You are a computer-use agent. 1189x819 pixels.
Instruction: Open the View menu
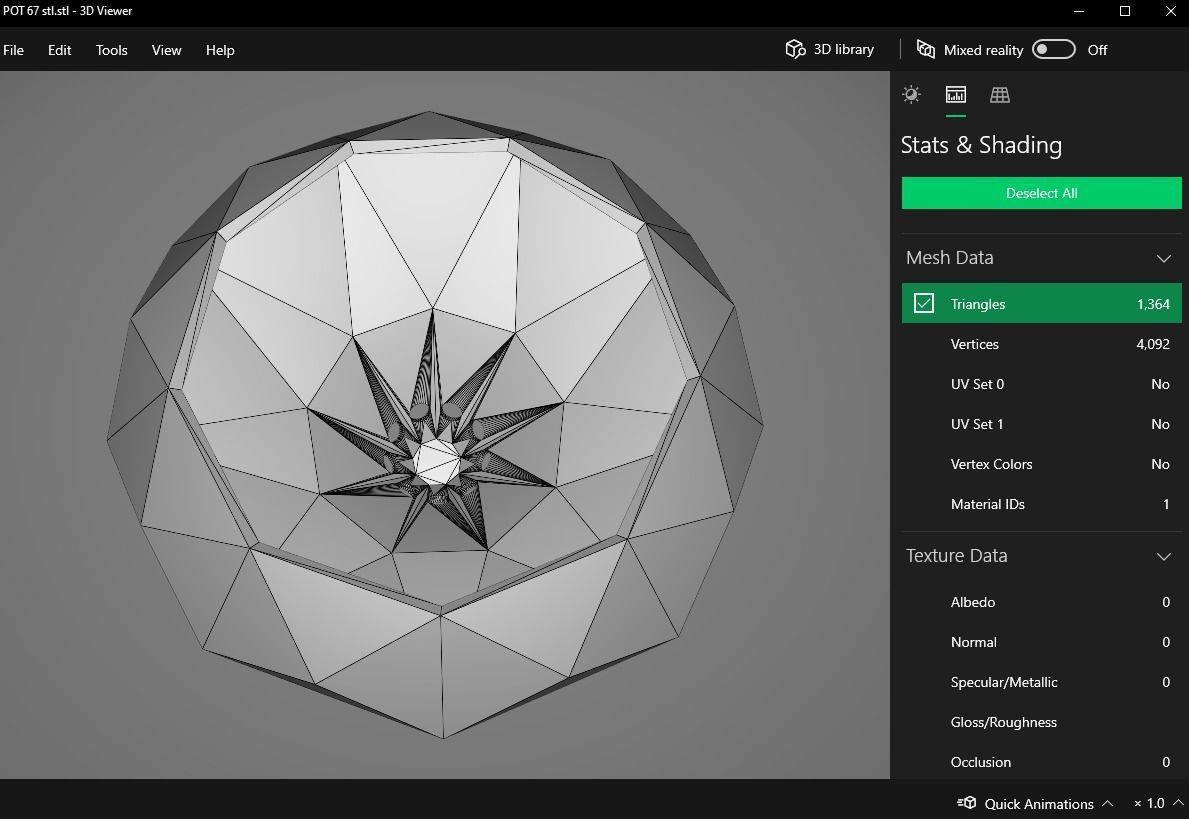tap(166, 50)
